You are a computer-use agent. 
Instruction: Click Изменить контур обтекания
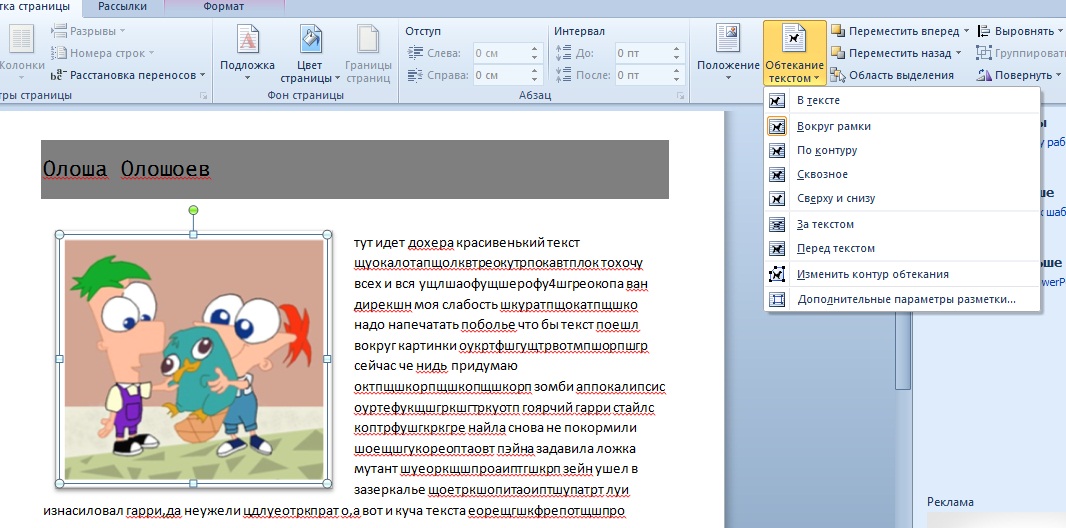coord(902,275)
